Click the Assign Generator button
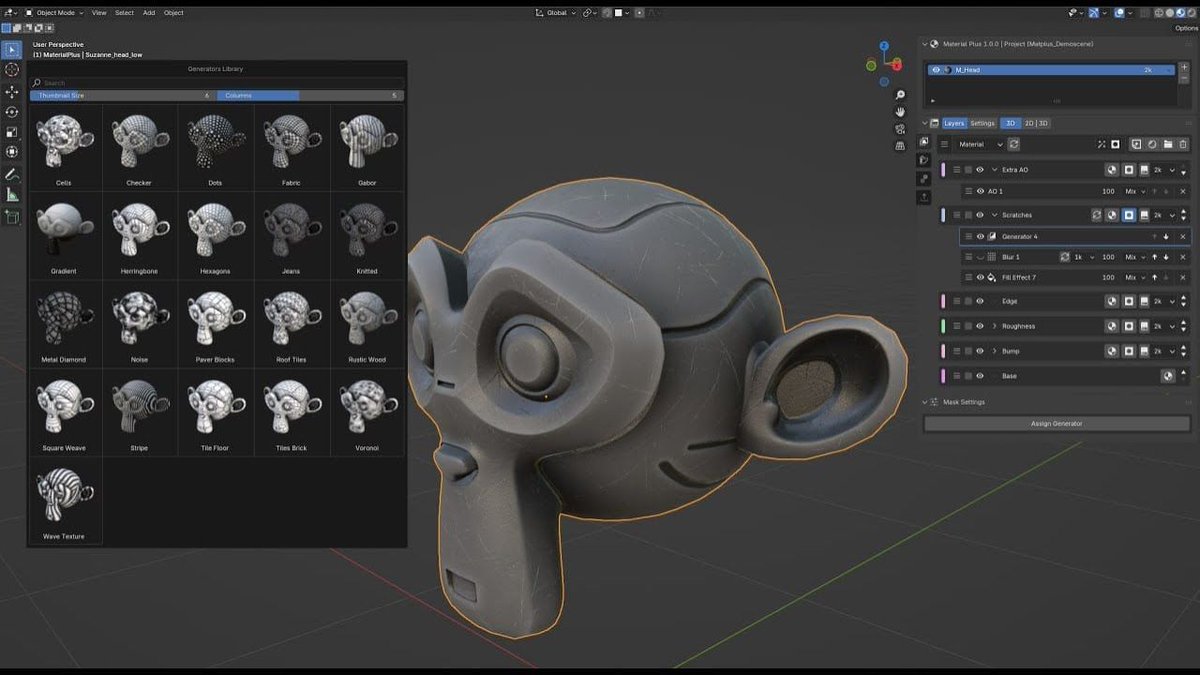1200x675 pixels. tap(1056, 424)
